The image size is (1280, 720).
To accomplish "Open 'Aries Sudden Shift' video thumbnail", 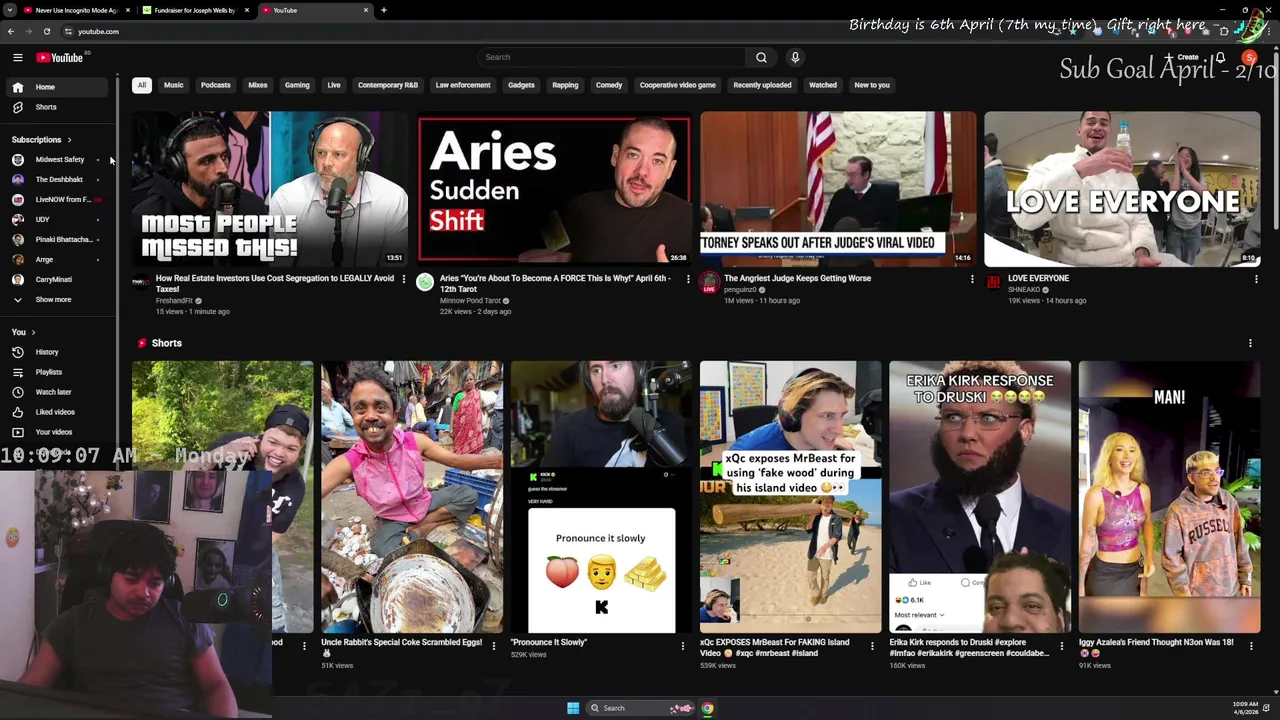I will [x=554, y=188].
